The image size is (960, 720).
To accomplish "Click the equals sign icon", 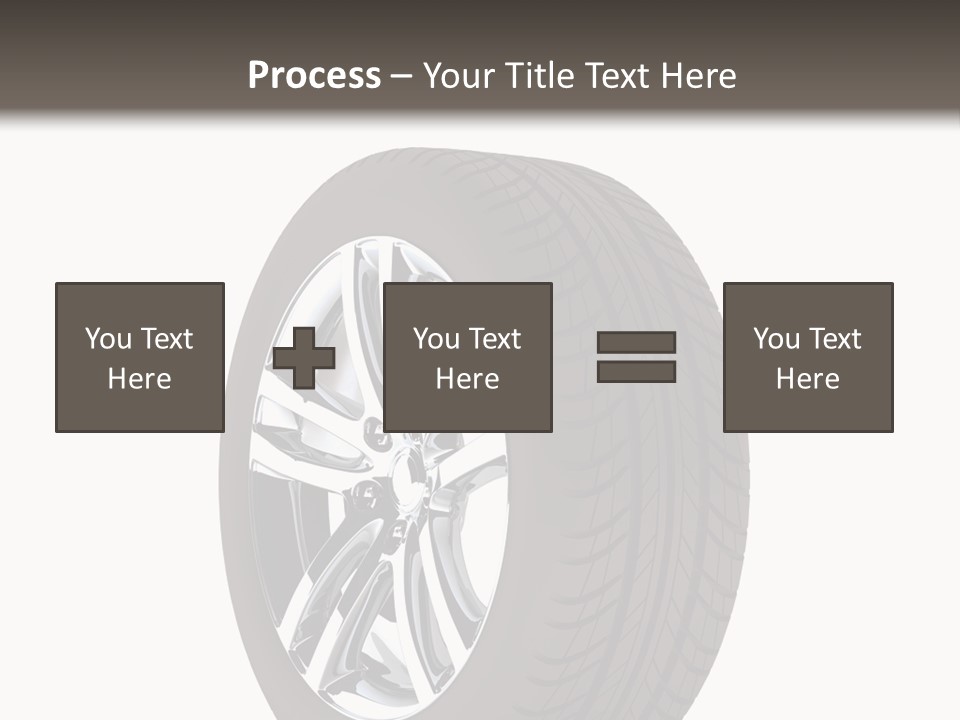I will point(636,357).
